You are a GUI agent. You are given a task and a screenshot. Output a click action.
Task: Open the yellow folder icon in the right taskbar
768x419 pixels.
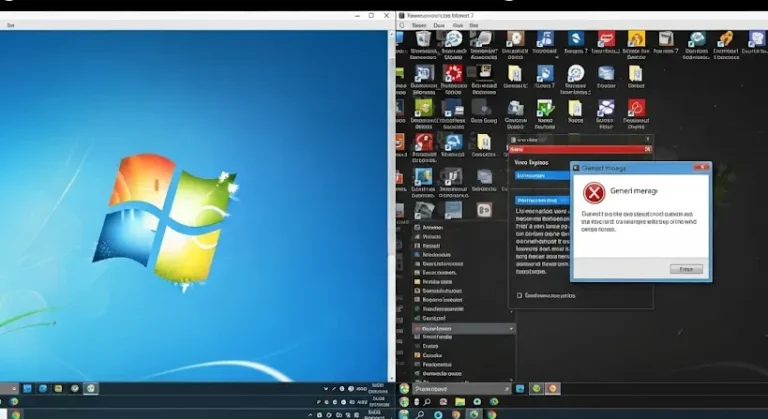tap(460, 402)
